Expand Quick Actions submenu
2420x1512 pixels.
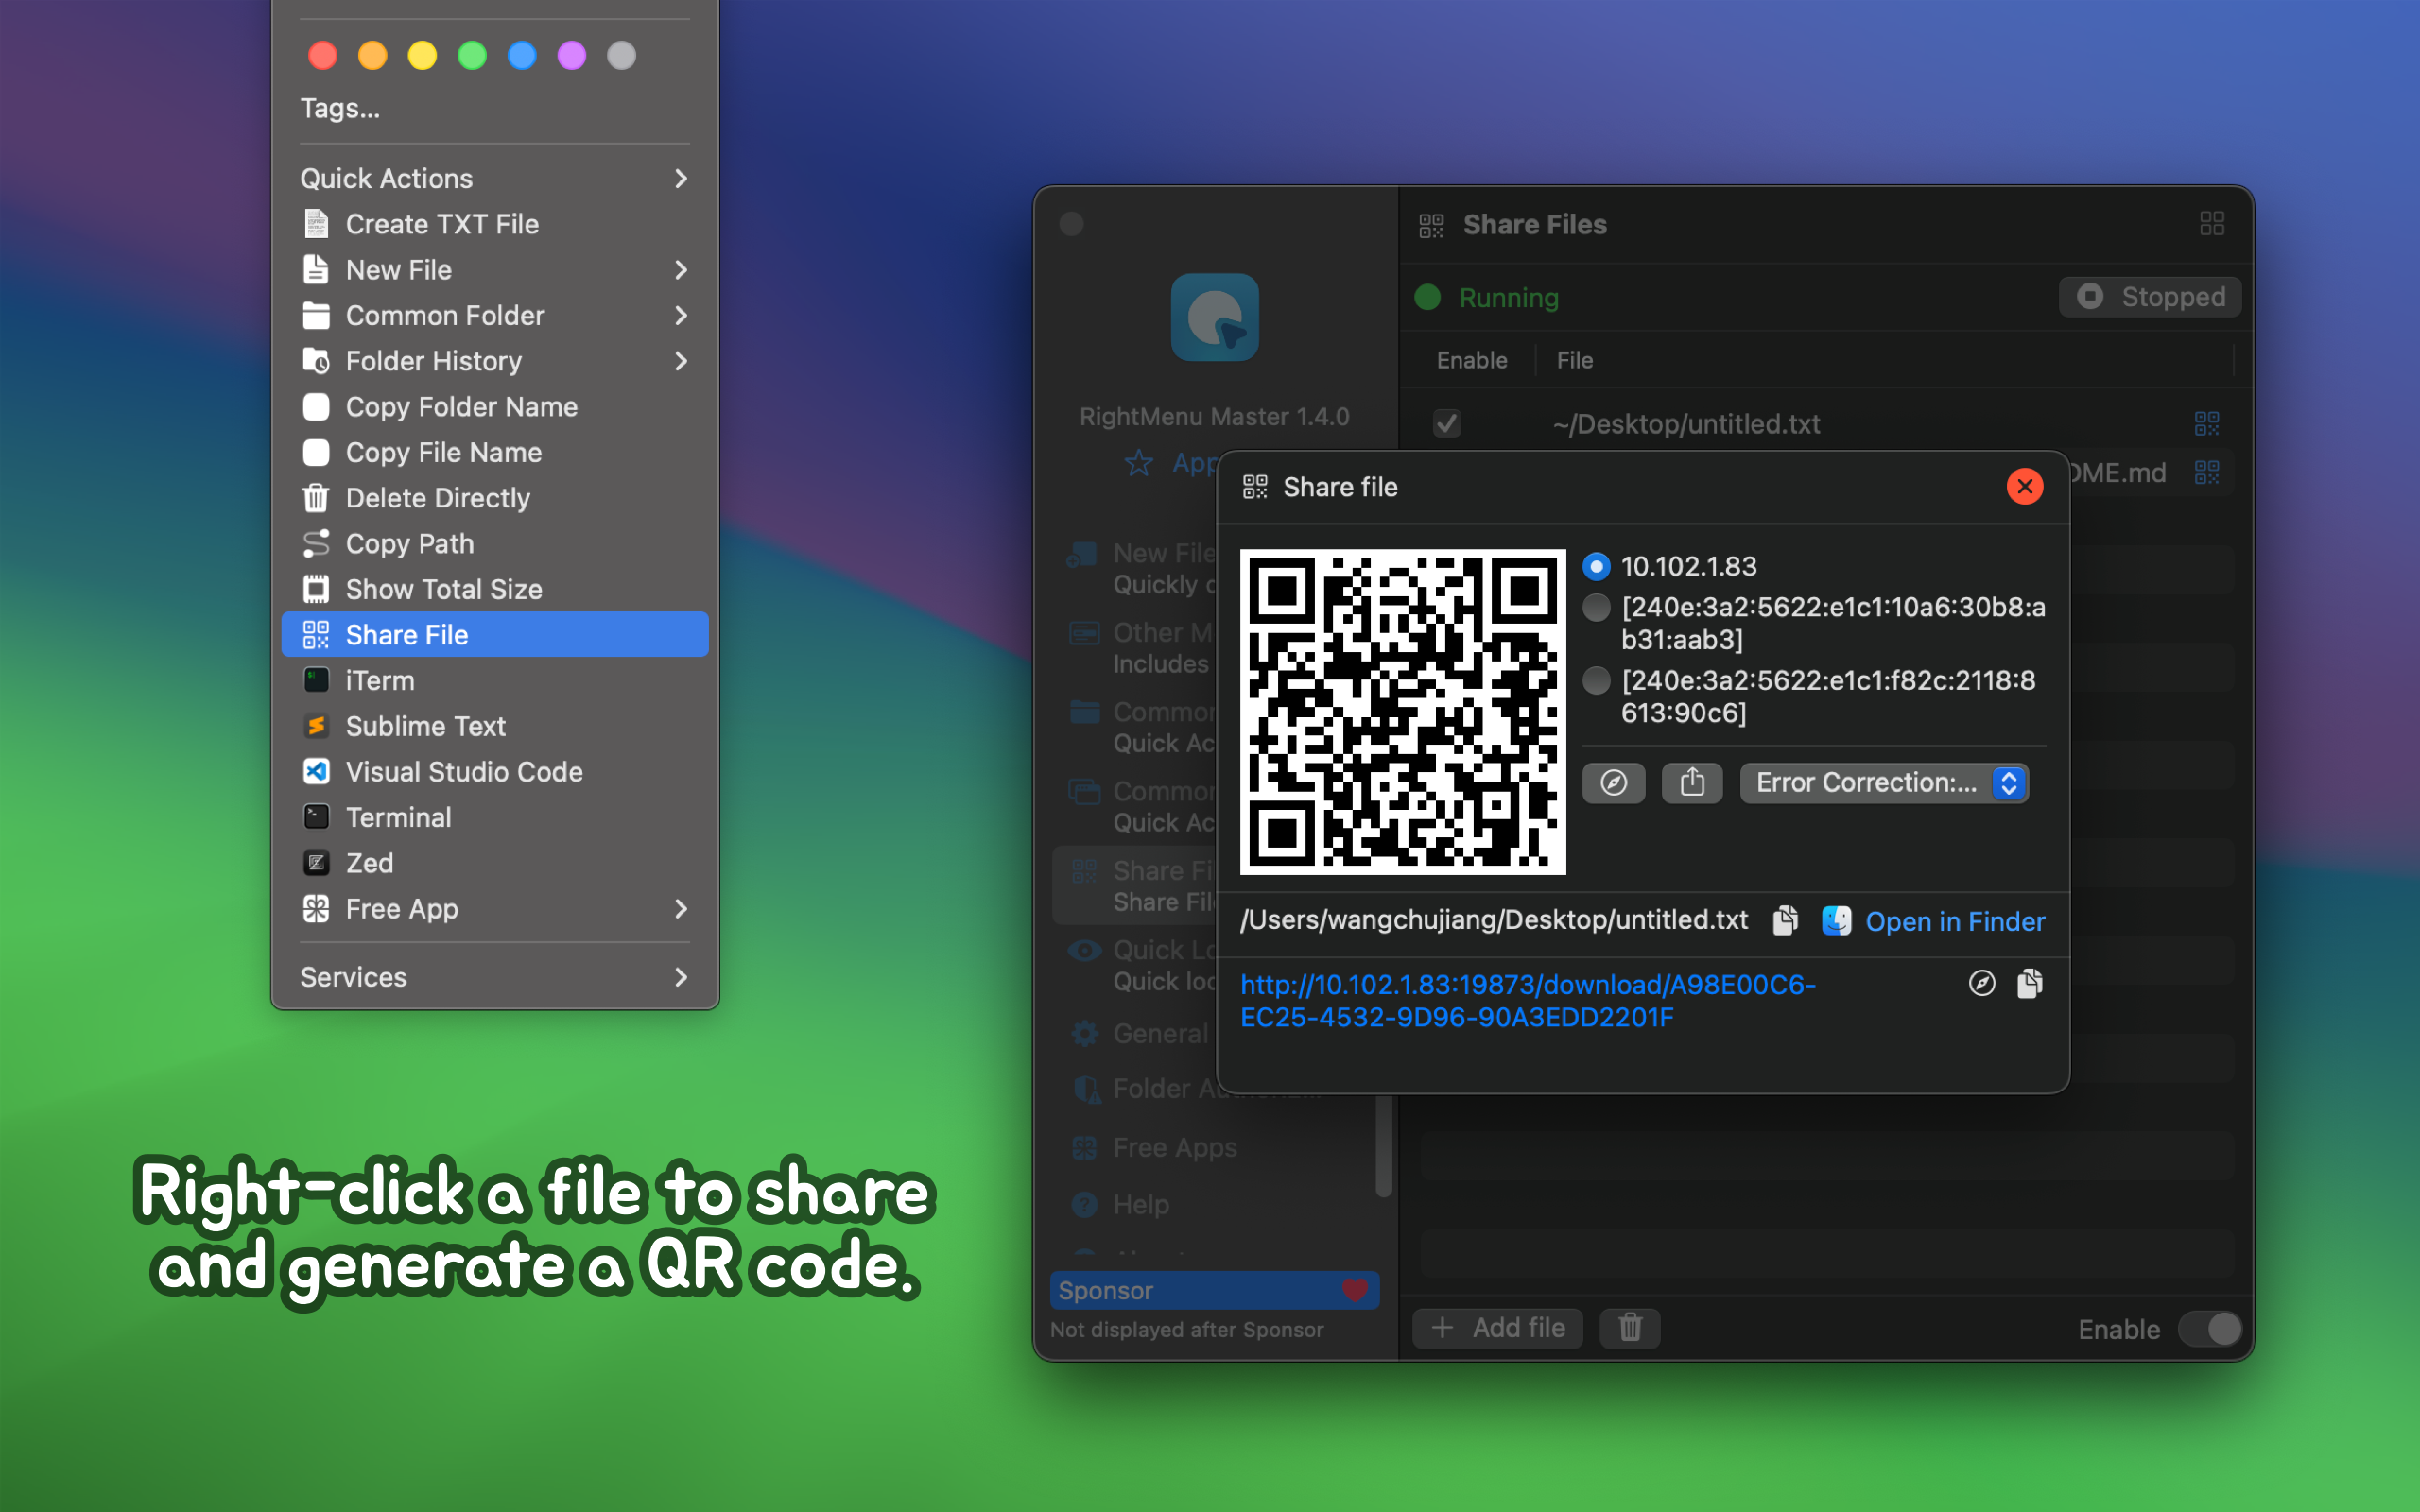click(x=495, y=179)
